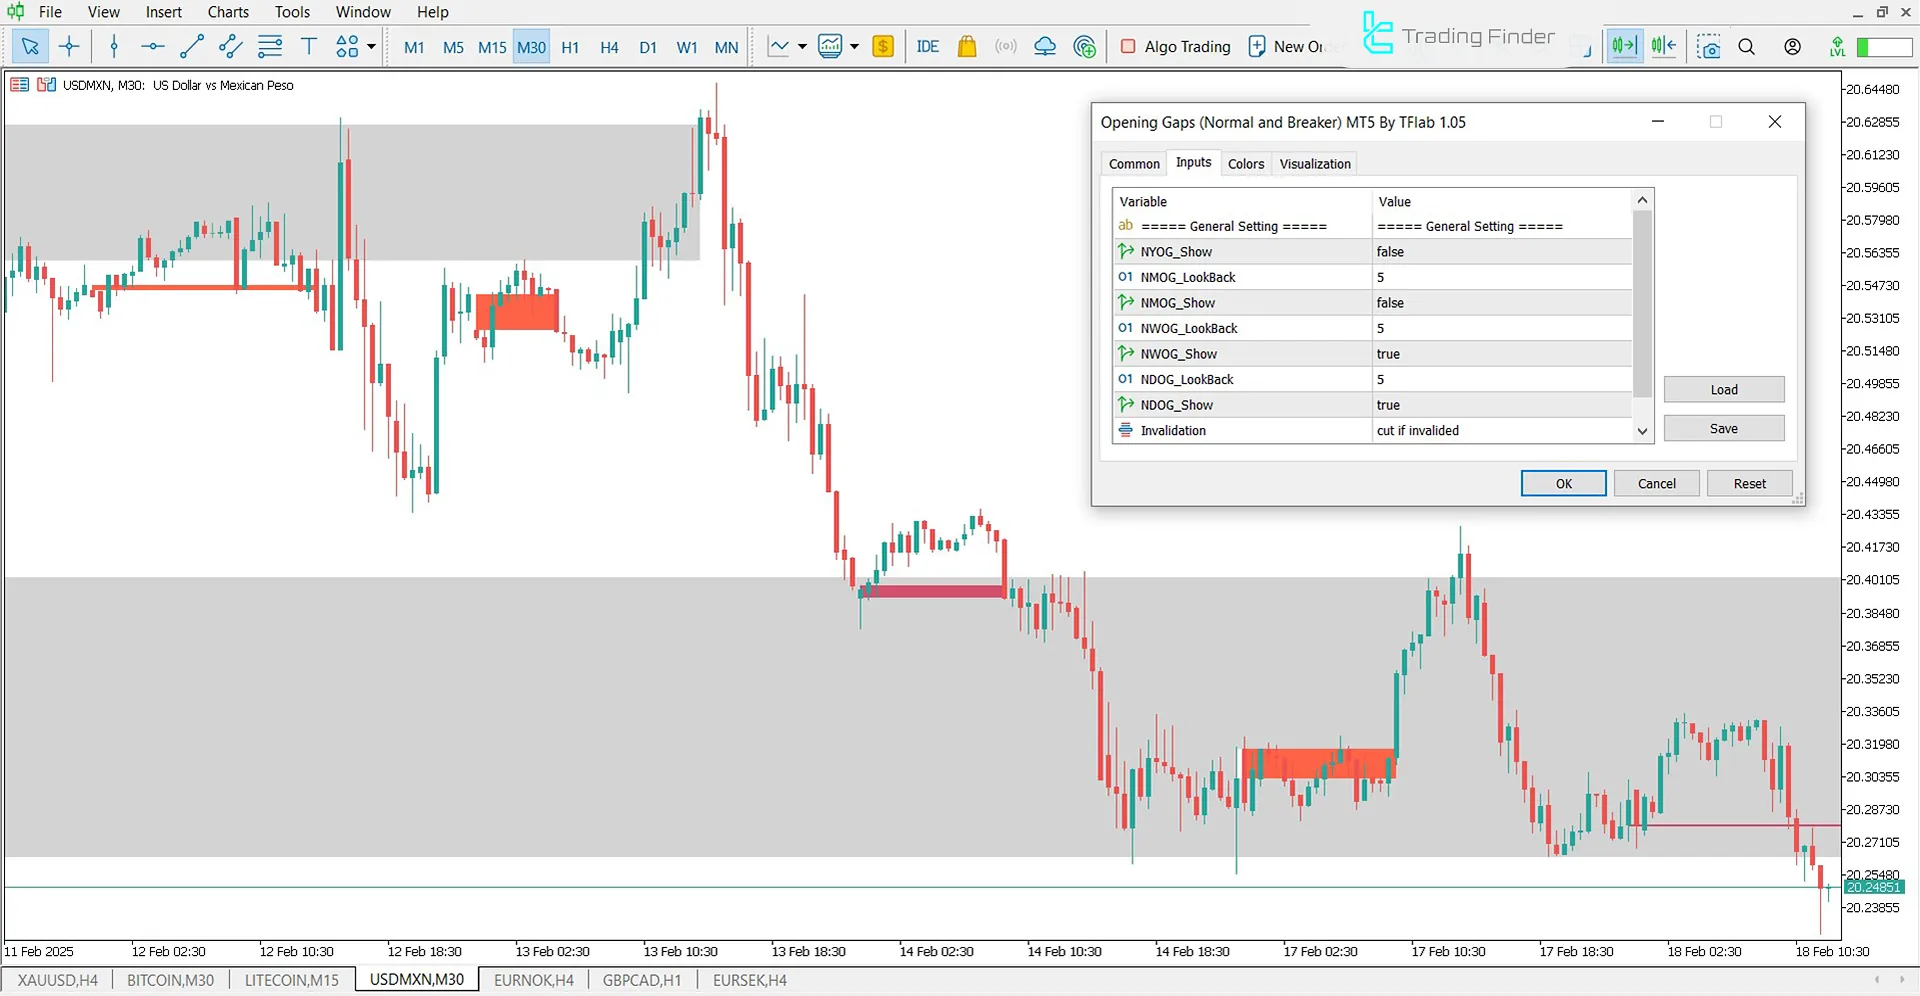Expand the shapes tool dropdown
This screenshot has width=1920, height=996.
click(369, 47)
